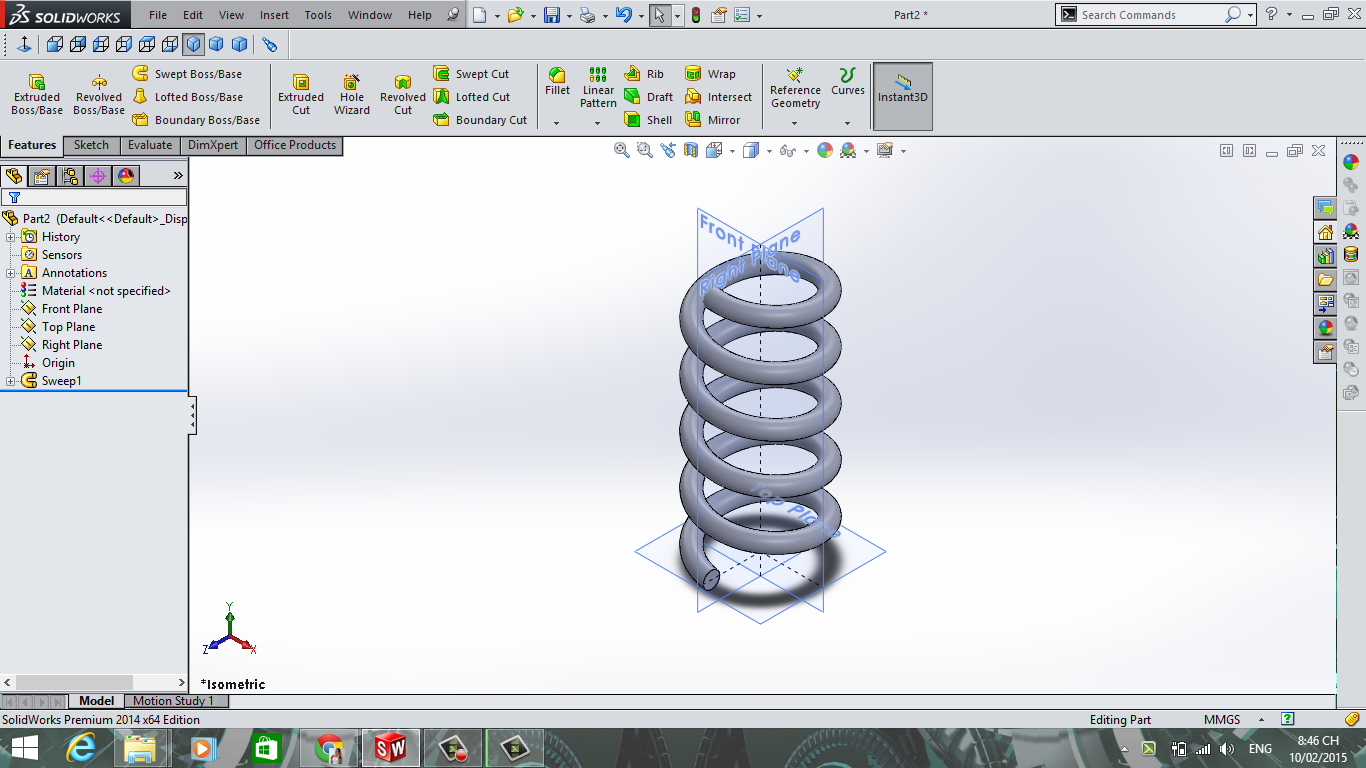
Task: Click Zoom to Area in view toolbar
Action: pyautogui.click(x=644, y=150)
